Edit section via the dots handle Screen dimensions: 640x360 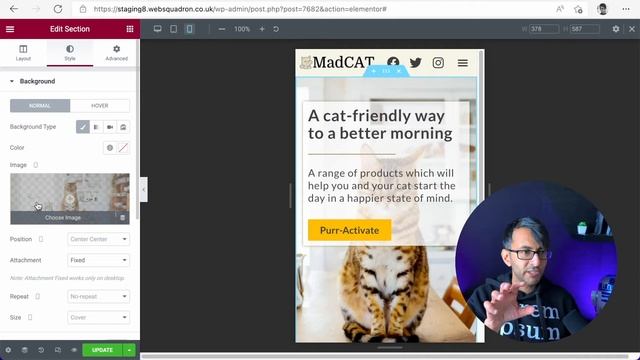point(386,71)
